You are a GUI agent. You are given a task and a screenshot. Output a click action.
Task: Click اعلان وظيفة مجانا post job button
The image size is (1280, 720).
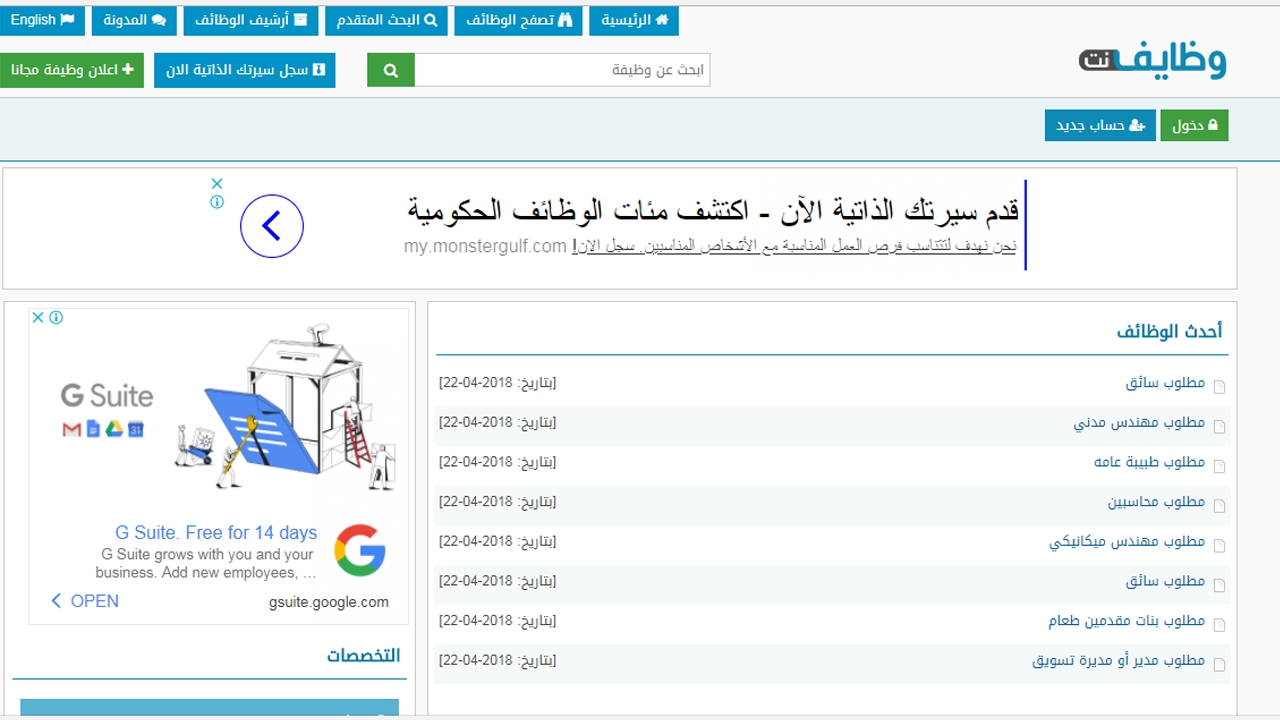tap(72, 70)
